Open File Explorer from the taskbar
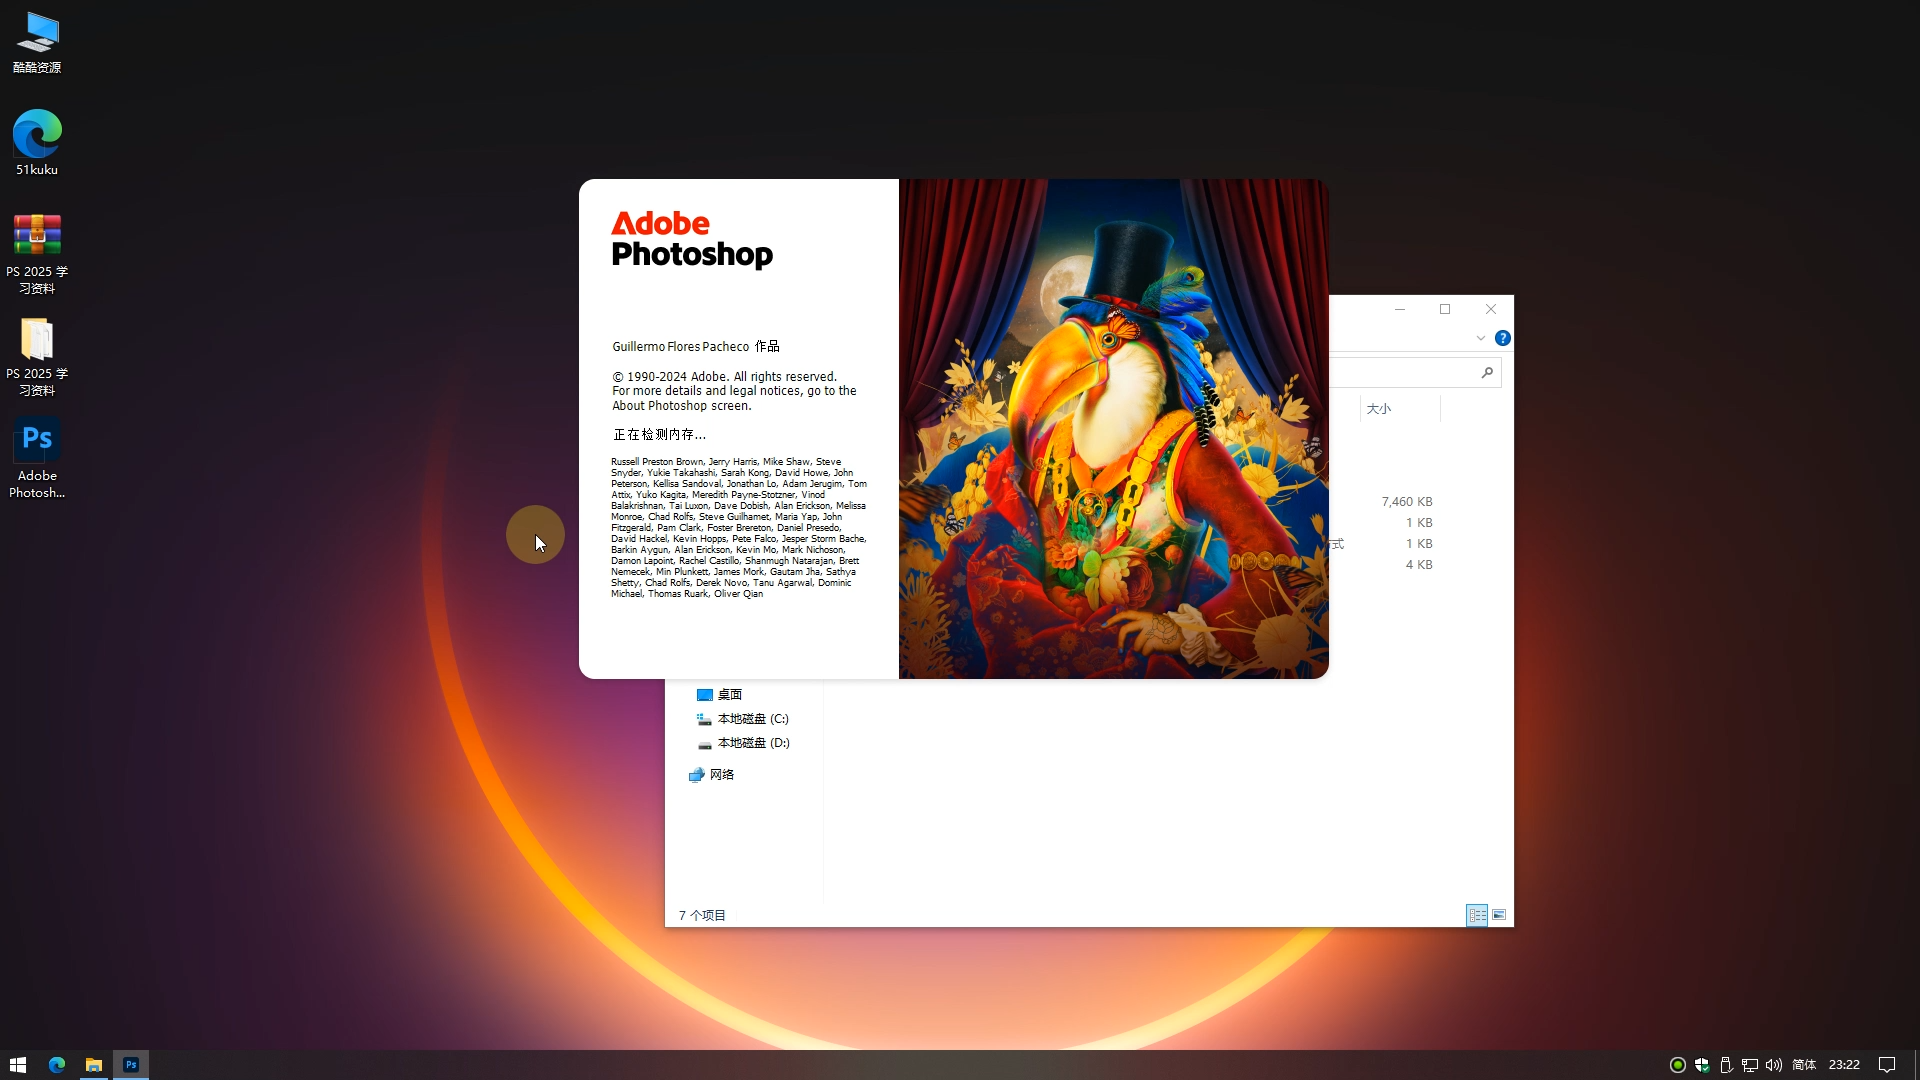The height and width of the screenshot is (1080, 1920). point(94,1065)
